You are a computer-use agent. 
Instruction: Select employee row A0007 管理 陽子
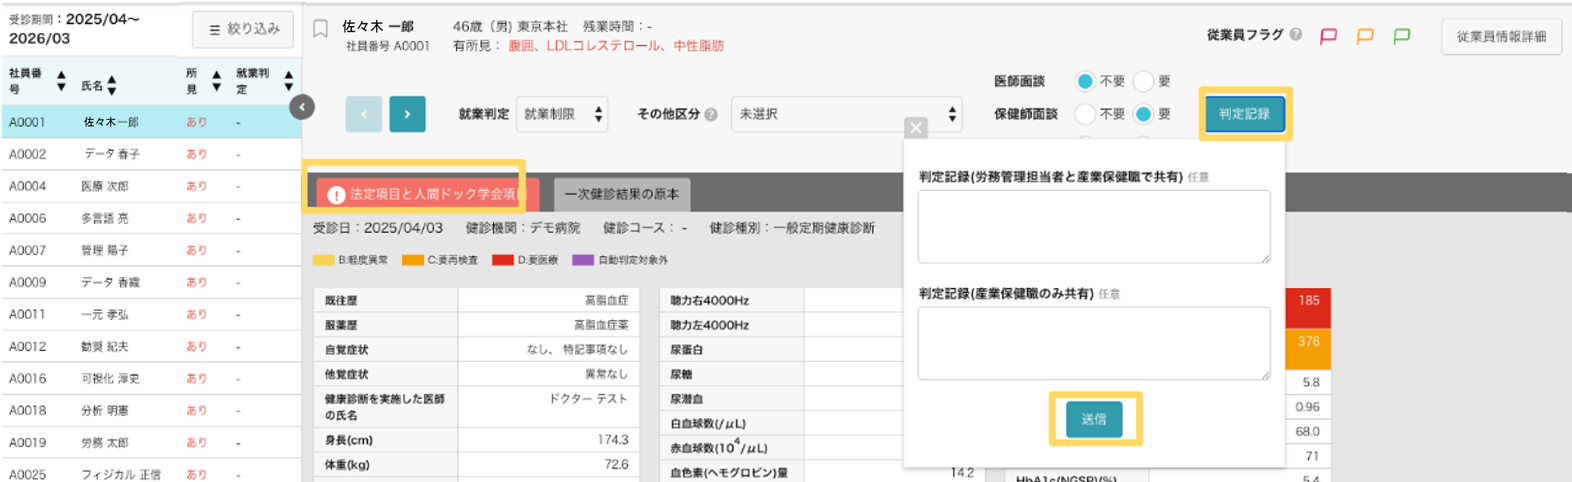150,250
